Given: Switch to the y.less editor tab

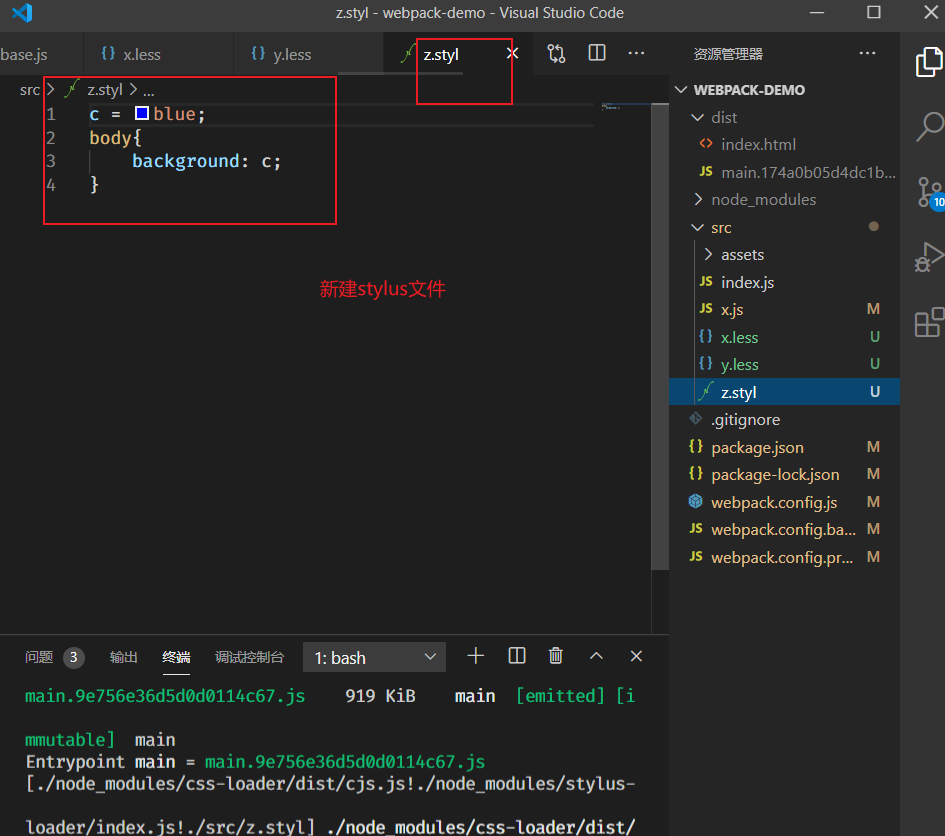Looking at the screenshot, I should (291, 55).
